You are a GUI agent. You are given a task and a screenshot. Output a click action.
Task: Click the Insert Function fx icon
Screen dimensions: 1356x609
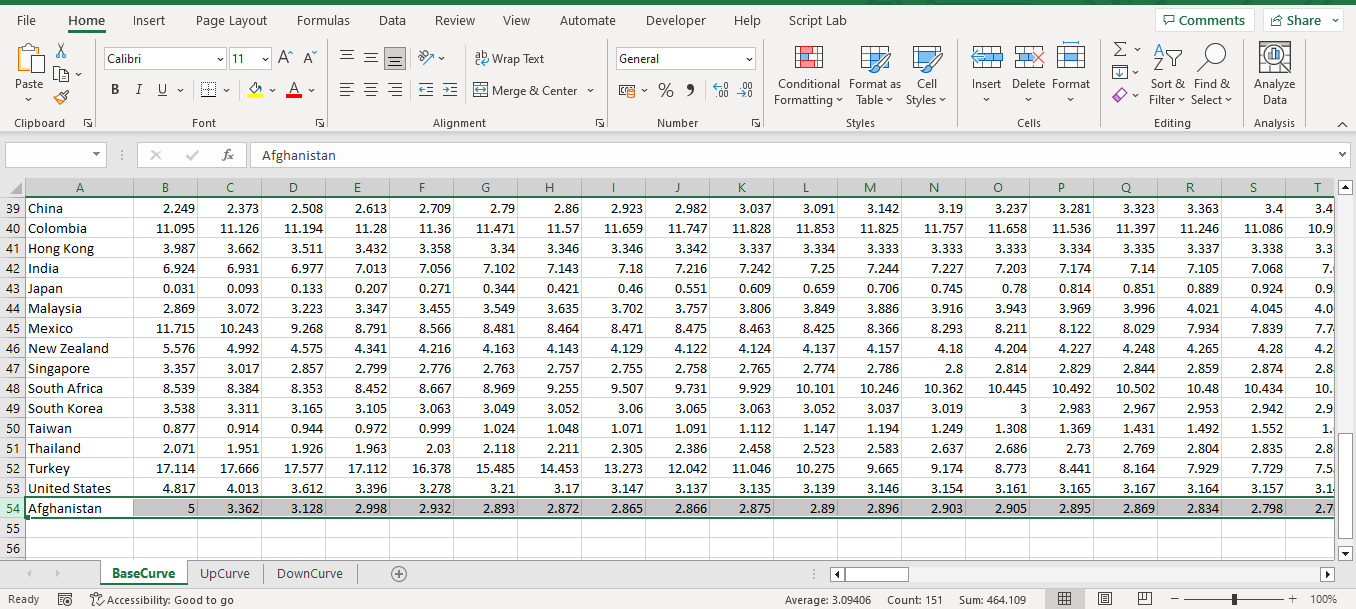point(228,155)
